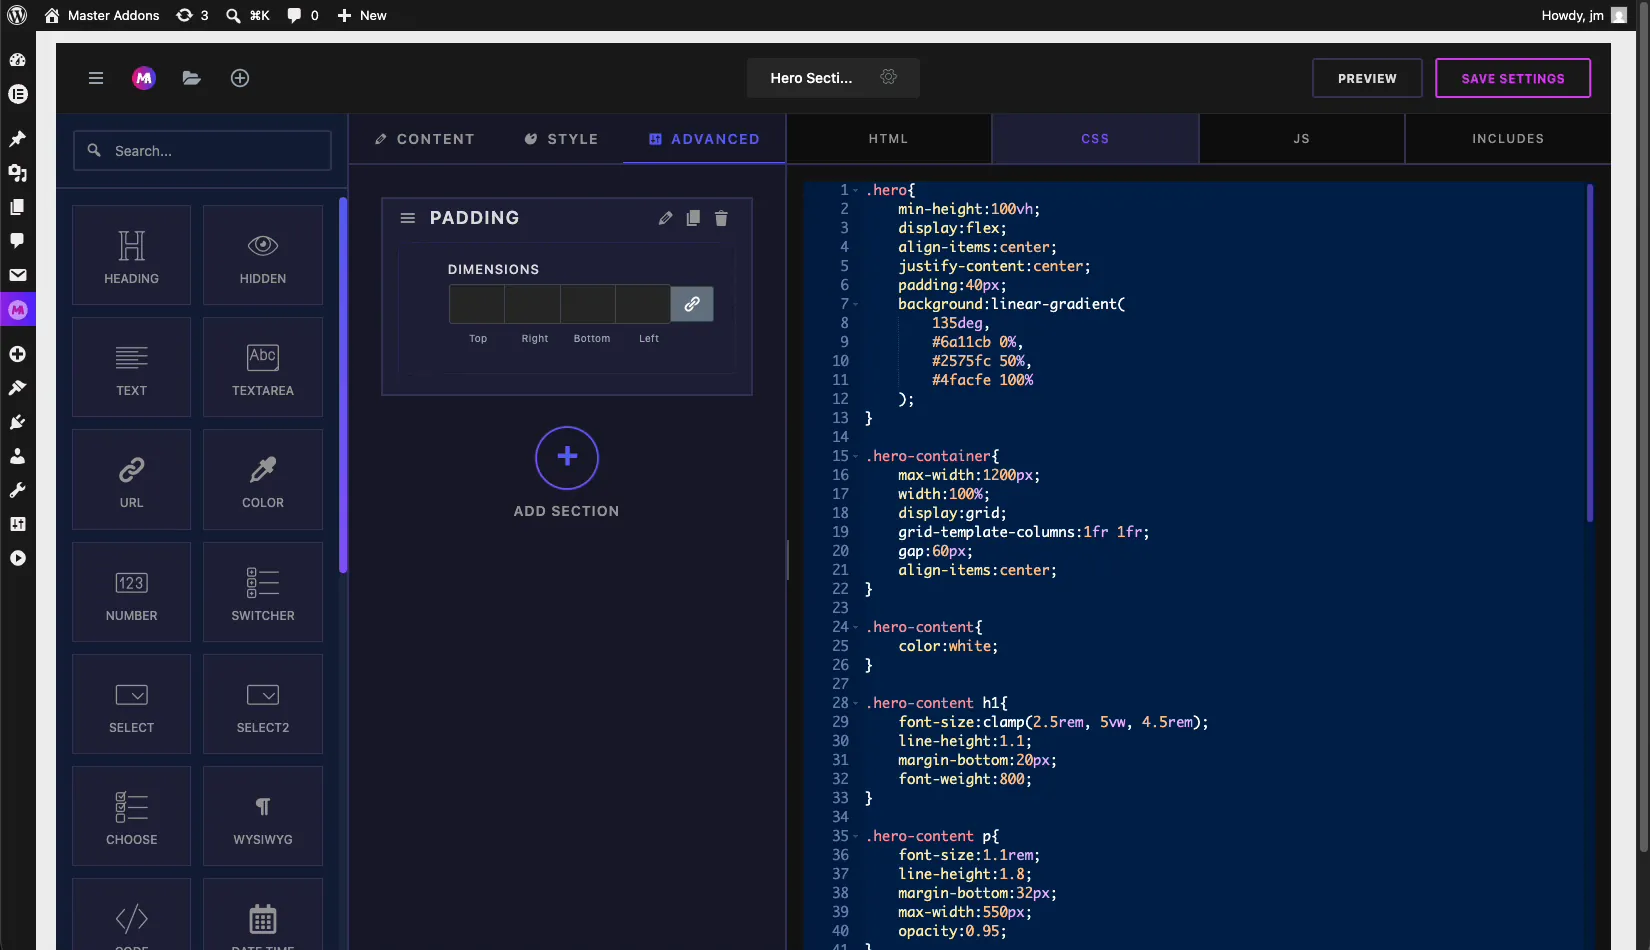The height and width of the screenshot is (950, 1650).
Task: Delete the PADDING section with trash icon
Action: (x=721, y=218)
